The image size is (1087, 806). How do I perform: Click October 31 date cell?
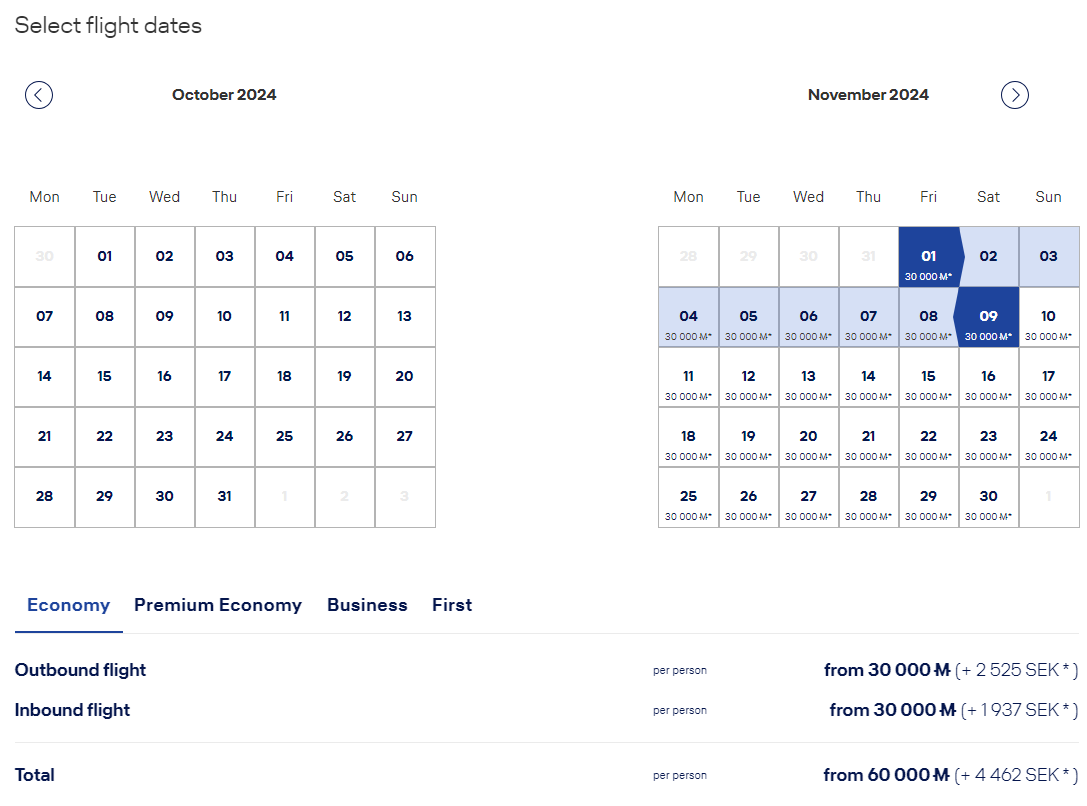(x=225, y=497)
